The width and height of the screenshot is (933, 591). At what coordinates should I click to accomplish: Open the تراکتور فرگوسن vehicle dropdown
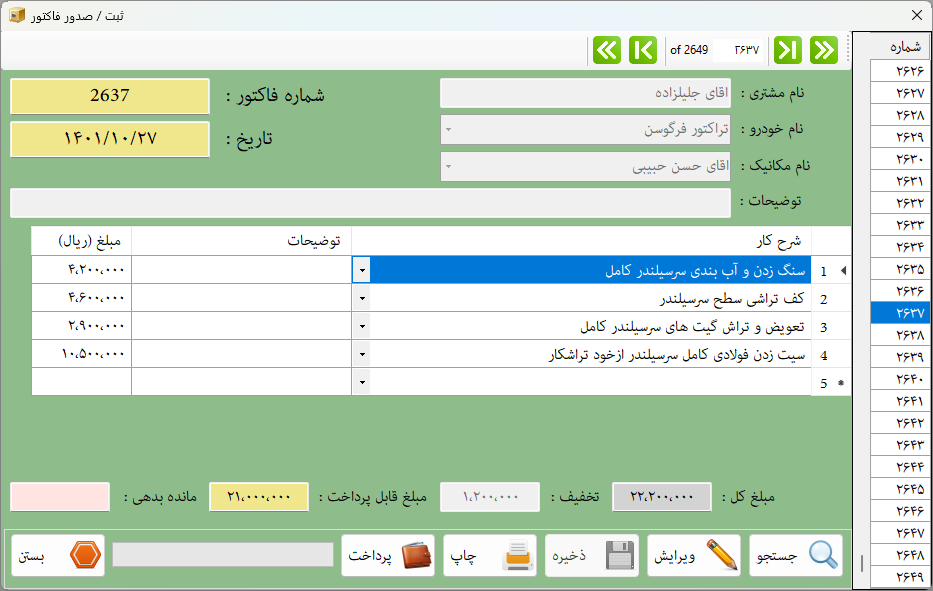[448, 128]
